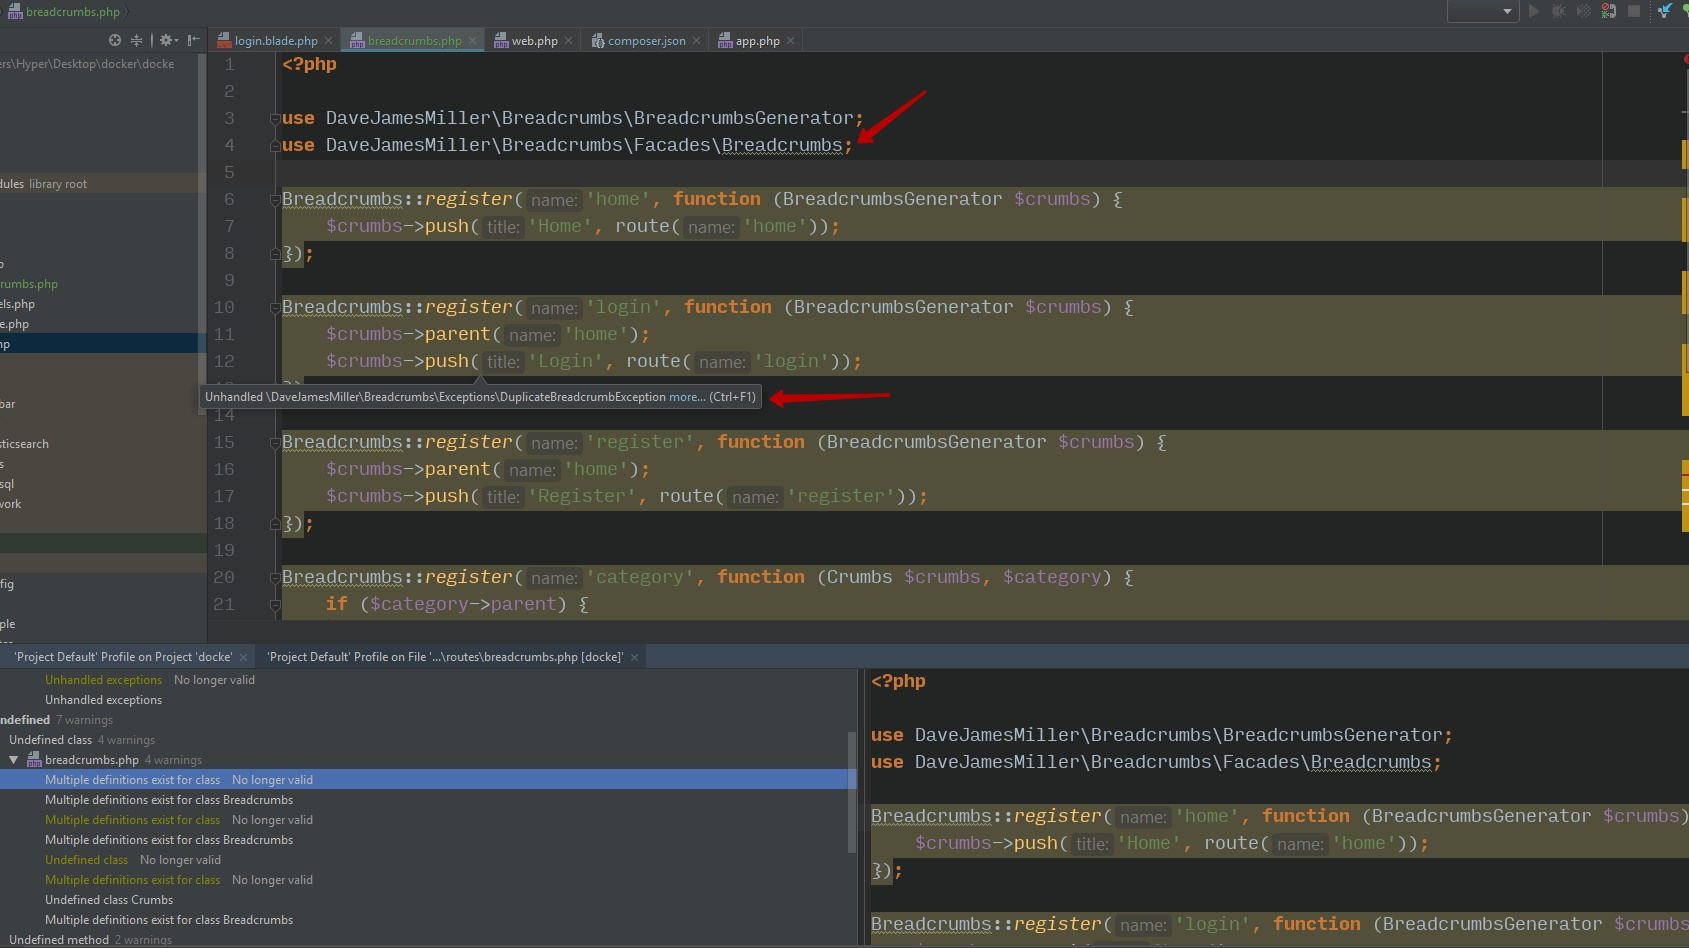Viewport: 1689px width, 948px height.
Task: Click the Stop square button in toolbar
Action: coord(1634,11)
